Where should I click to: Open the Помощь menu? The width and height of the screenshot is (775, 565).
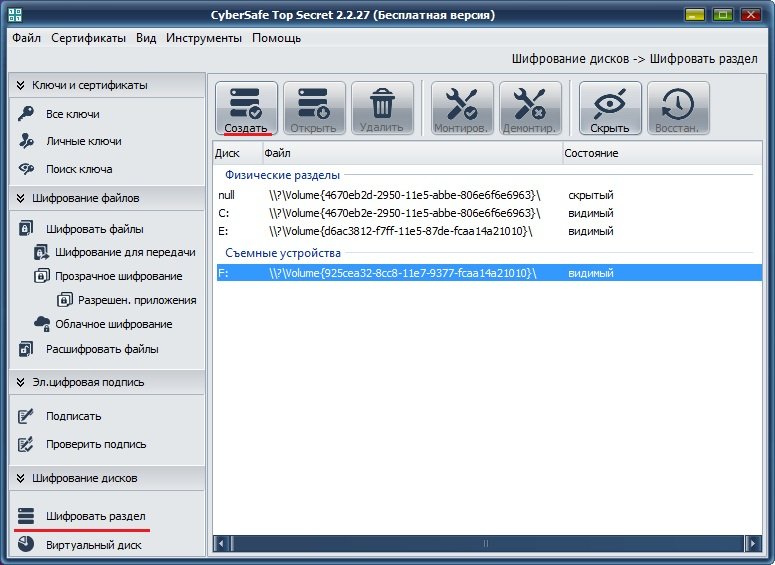(276, 38)
